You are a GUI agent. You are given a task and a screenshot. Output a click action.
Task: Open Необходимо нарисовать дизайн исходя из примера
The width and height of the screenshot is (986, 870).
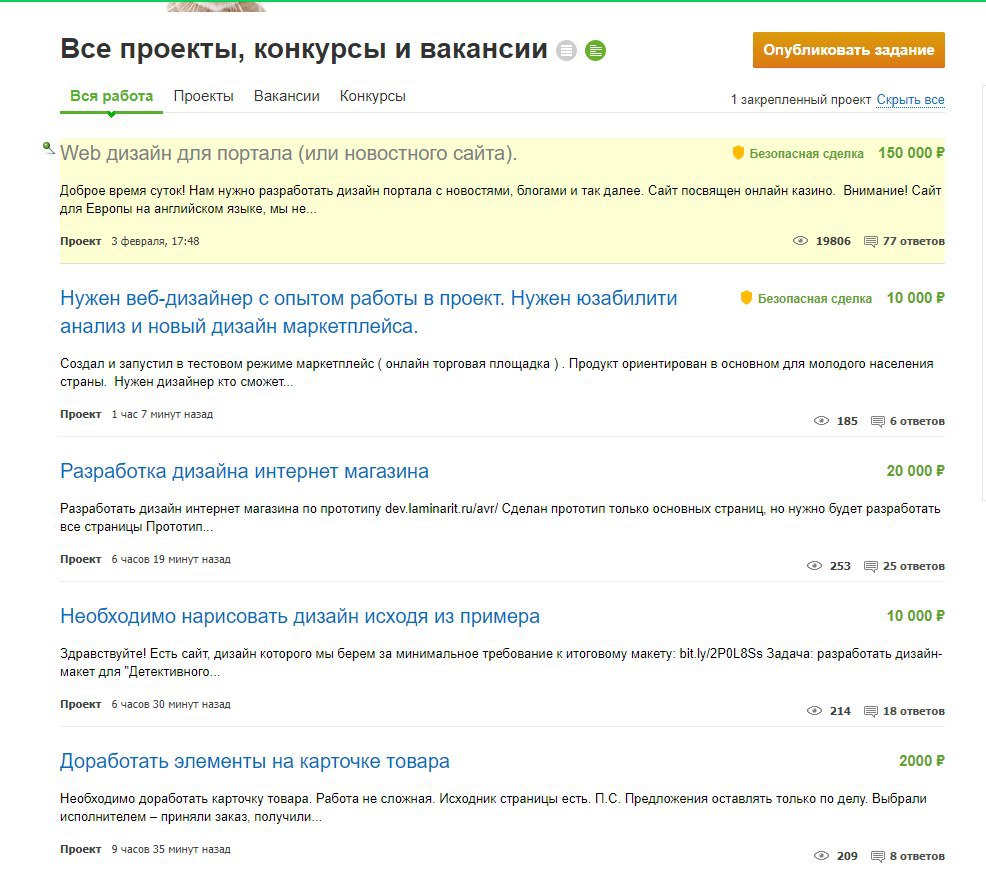[300, 616]
